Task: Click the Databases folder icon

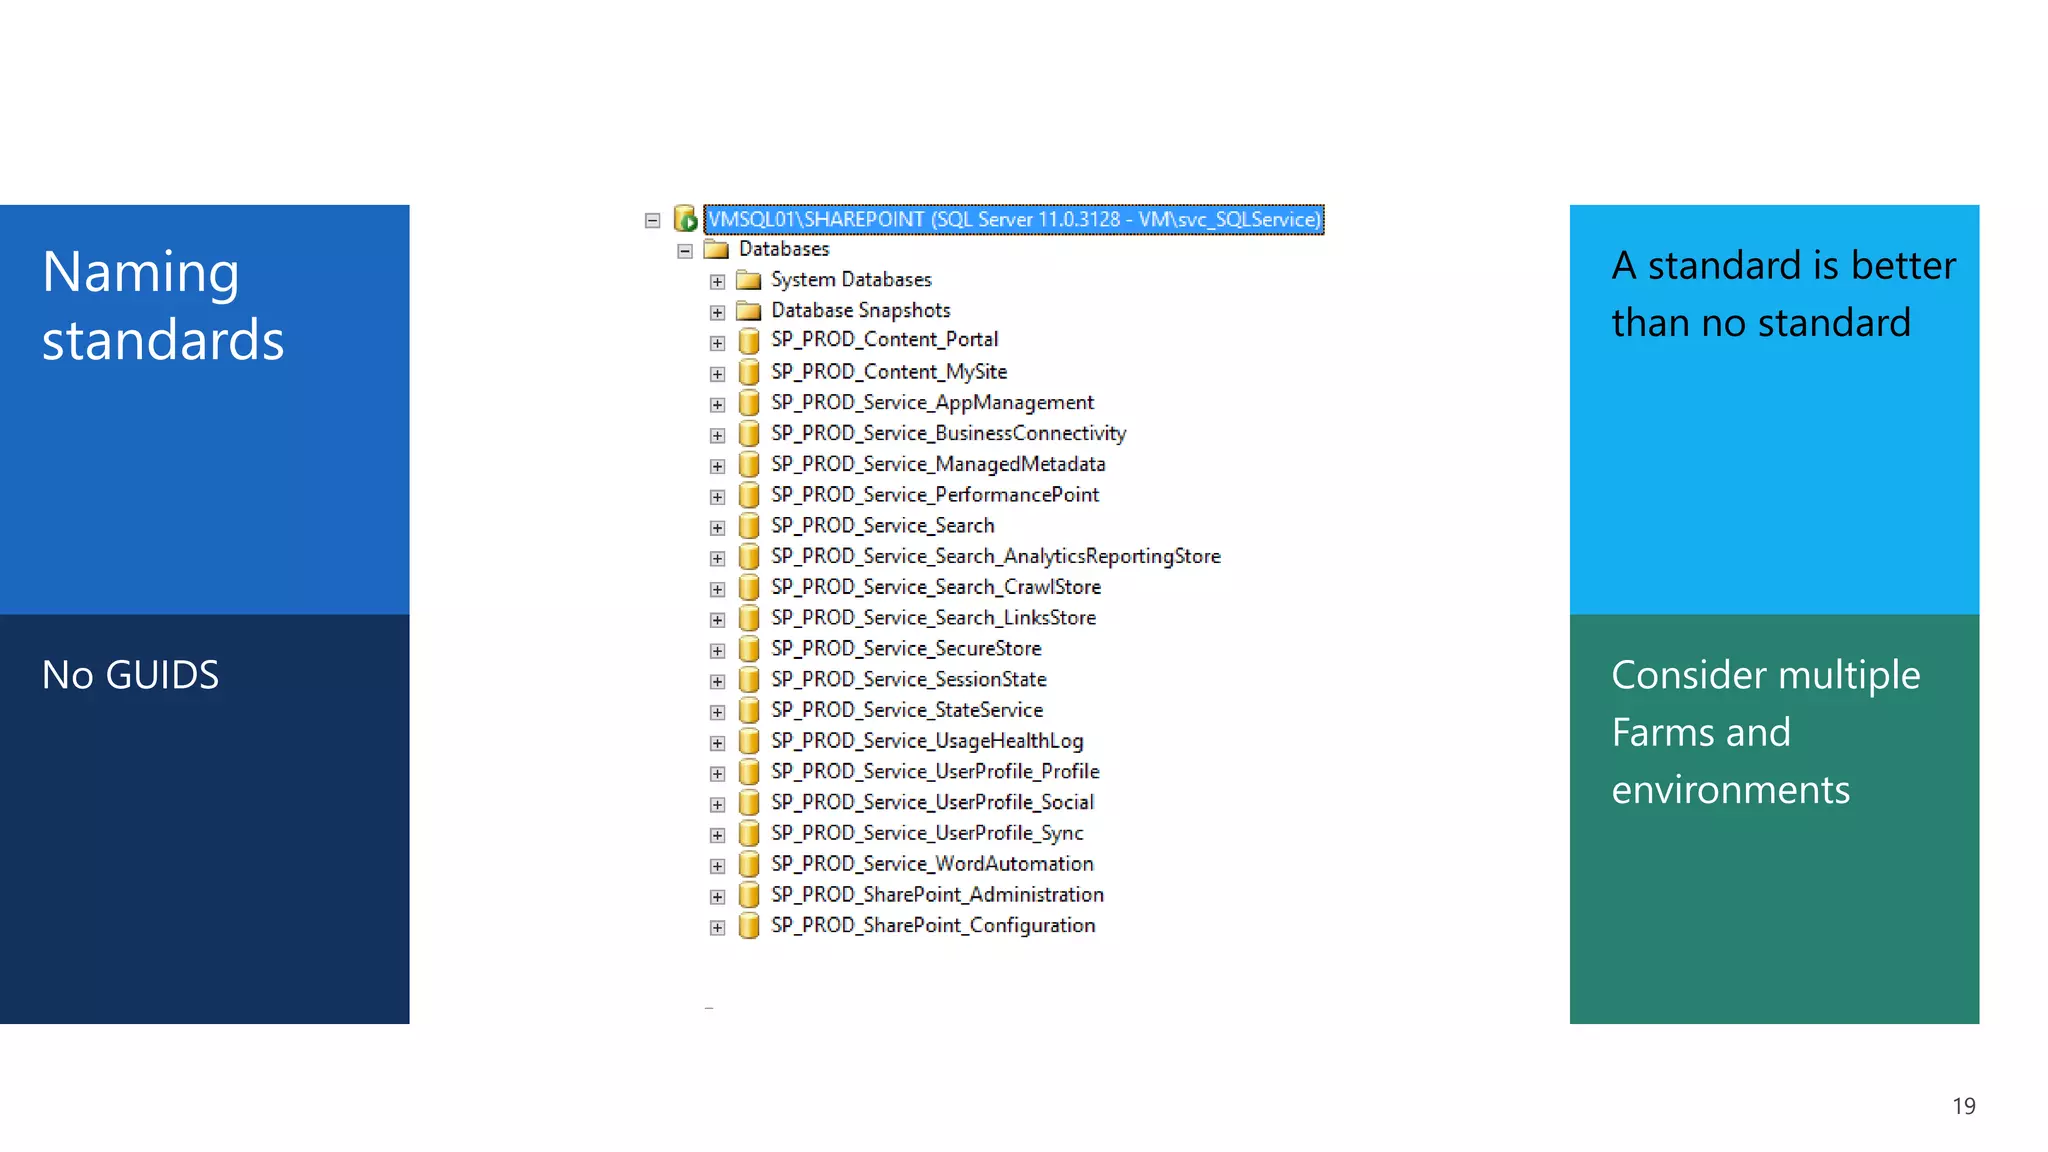Action: point(716,249)
